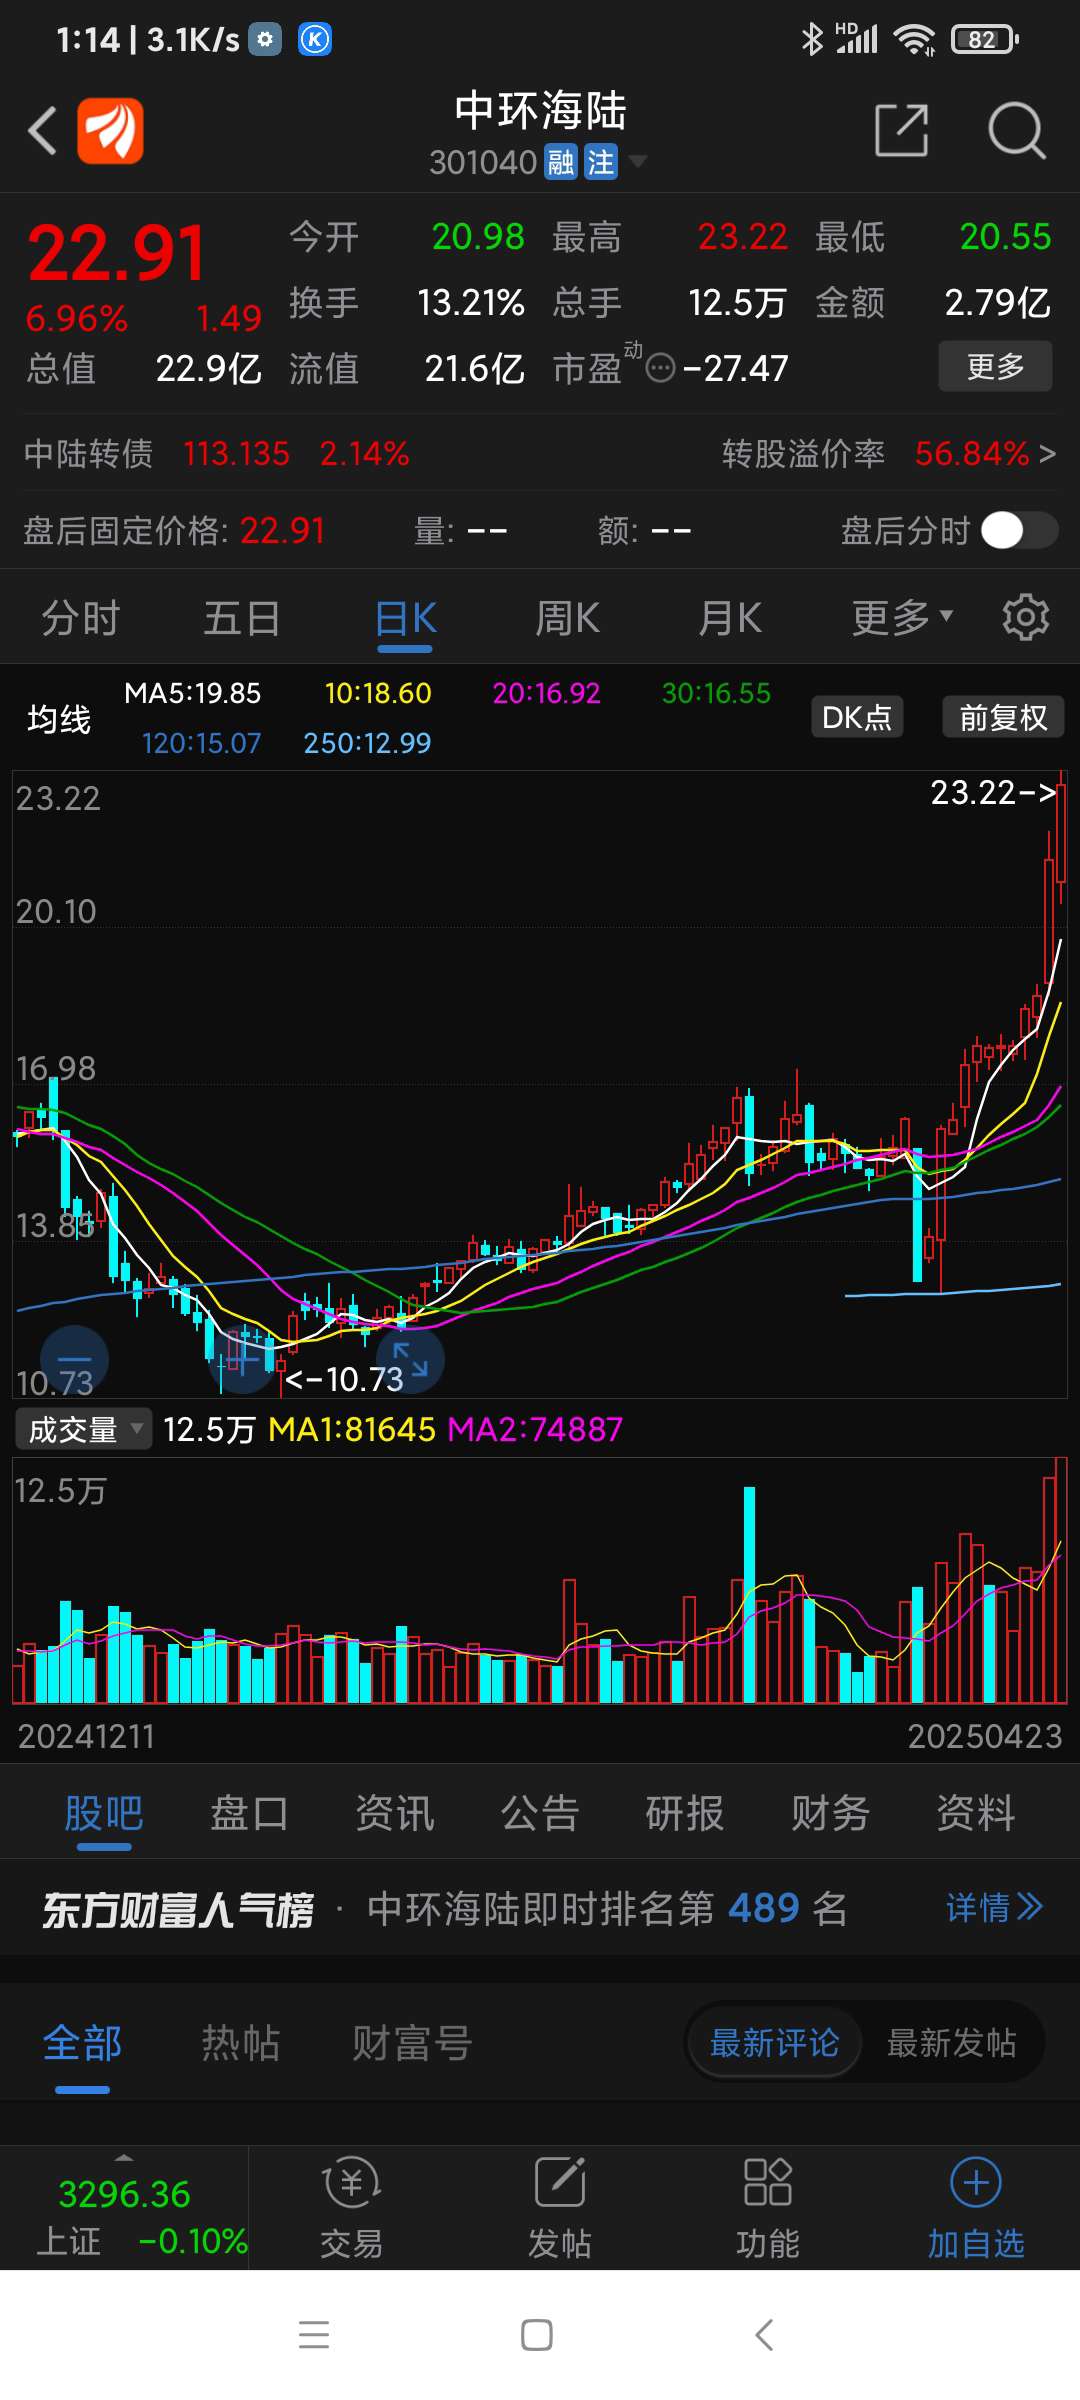Expand stock title dropdown arrow
Viewport: 1080px width, 2400px height.
click(637, 161)
